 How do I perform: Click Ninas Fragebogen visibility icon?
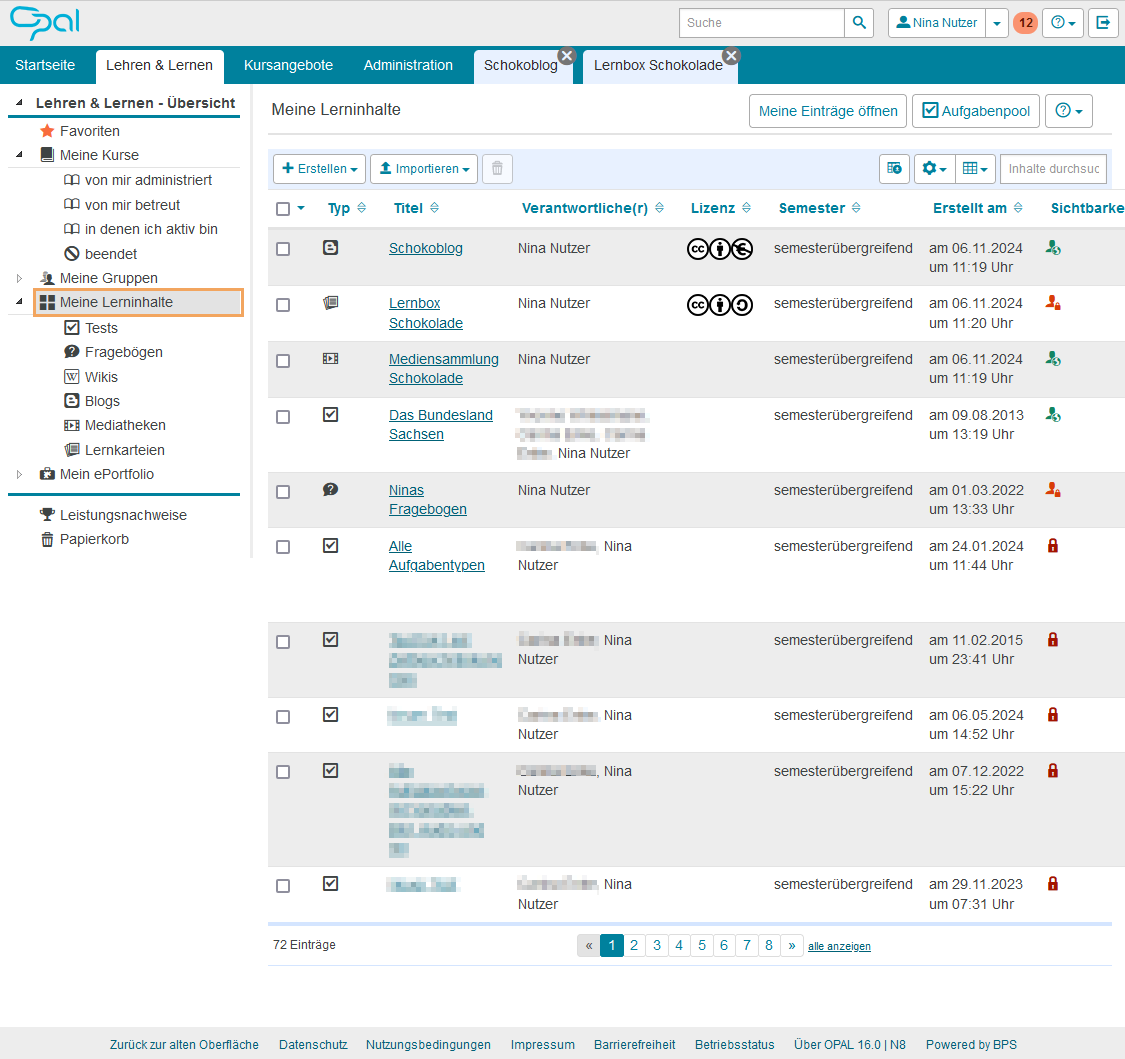click(x=1053, y=490)
